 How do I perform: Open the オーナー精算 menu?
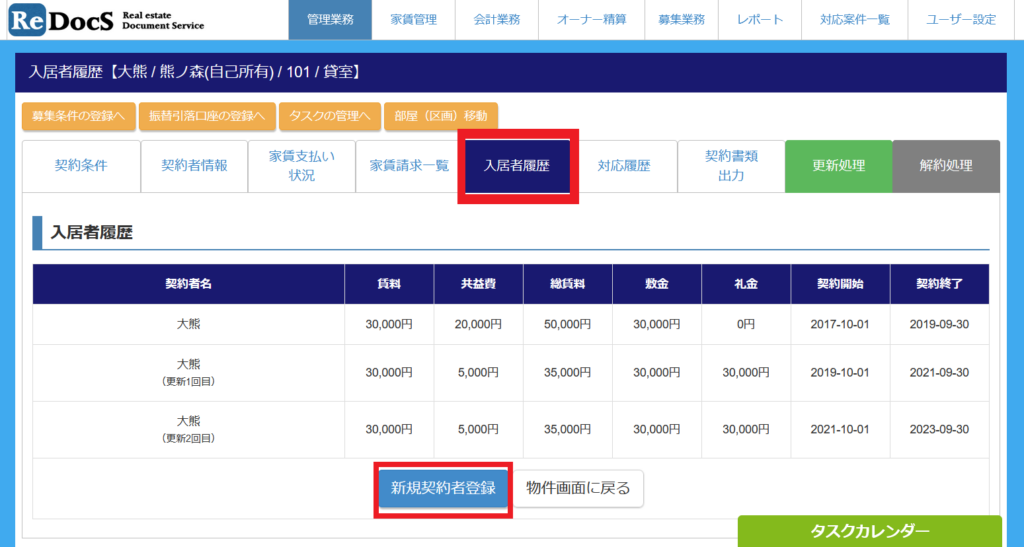(x=592, y=20)
